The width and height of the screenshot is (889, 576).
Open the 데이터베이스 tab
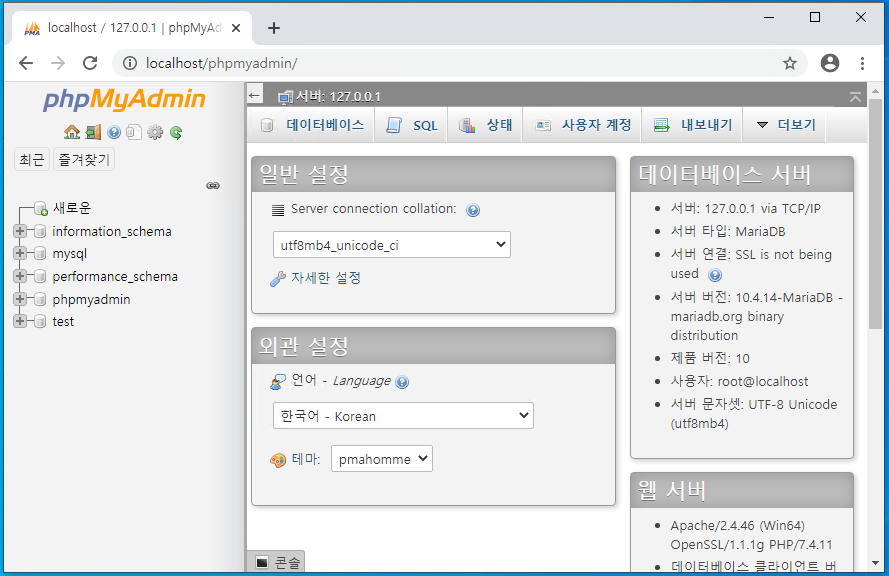[312, 125]
